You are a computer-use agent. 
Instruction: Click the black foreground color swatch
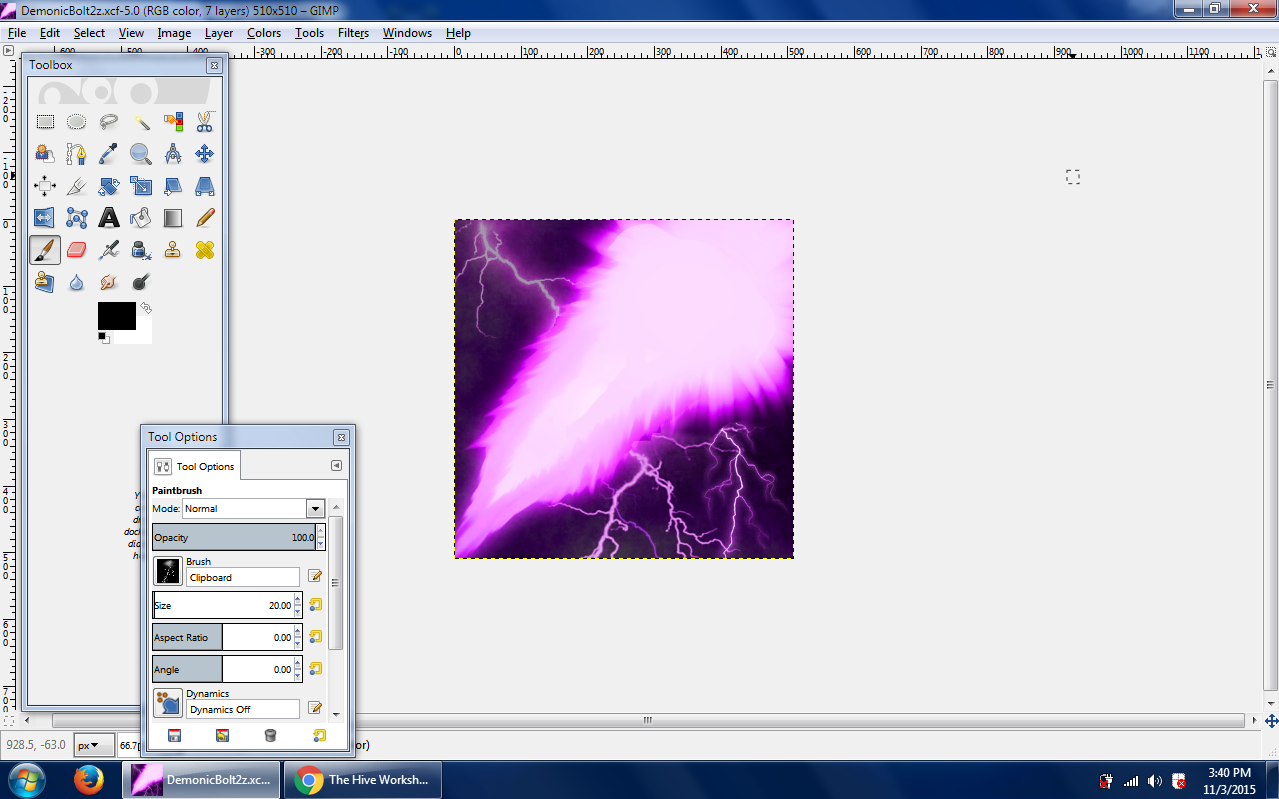tap(116, 316)
